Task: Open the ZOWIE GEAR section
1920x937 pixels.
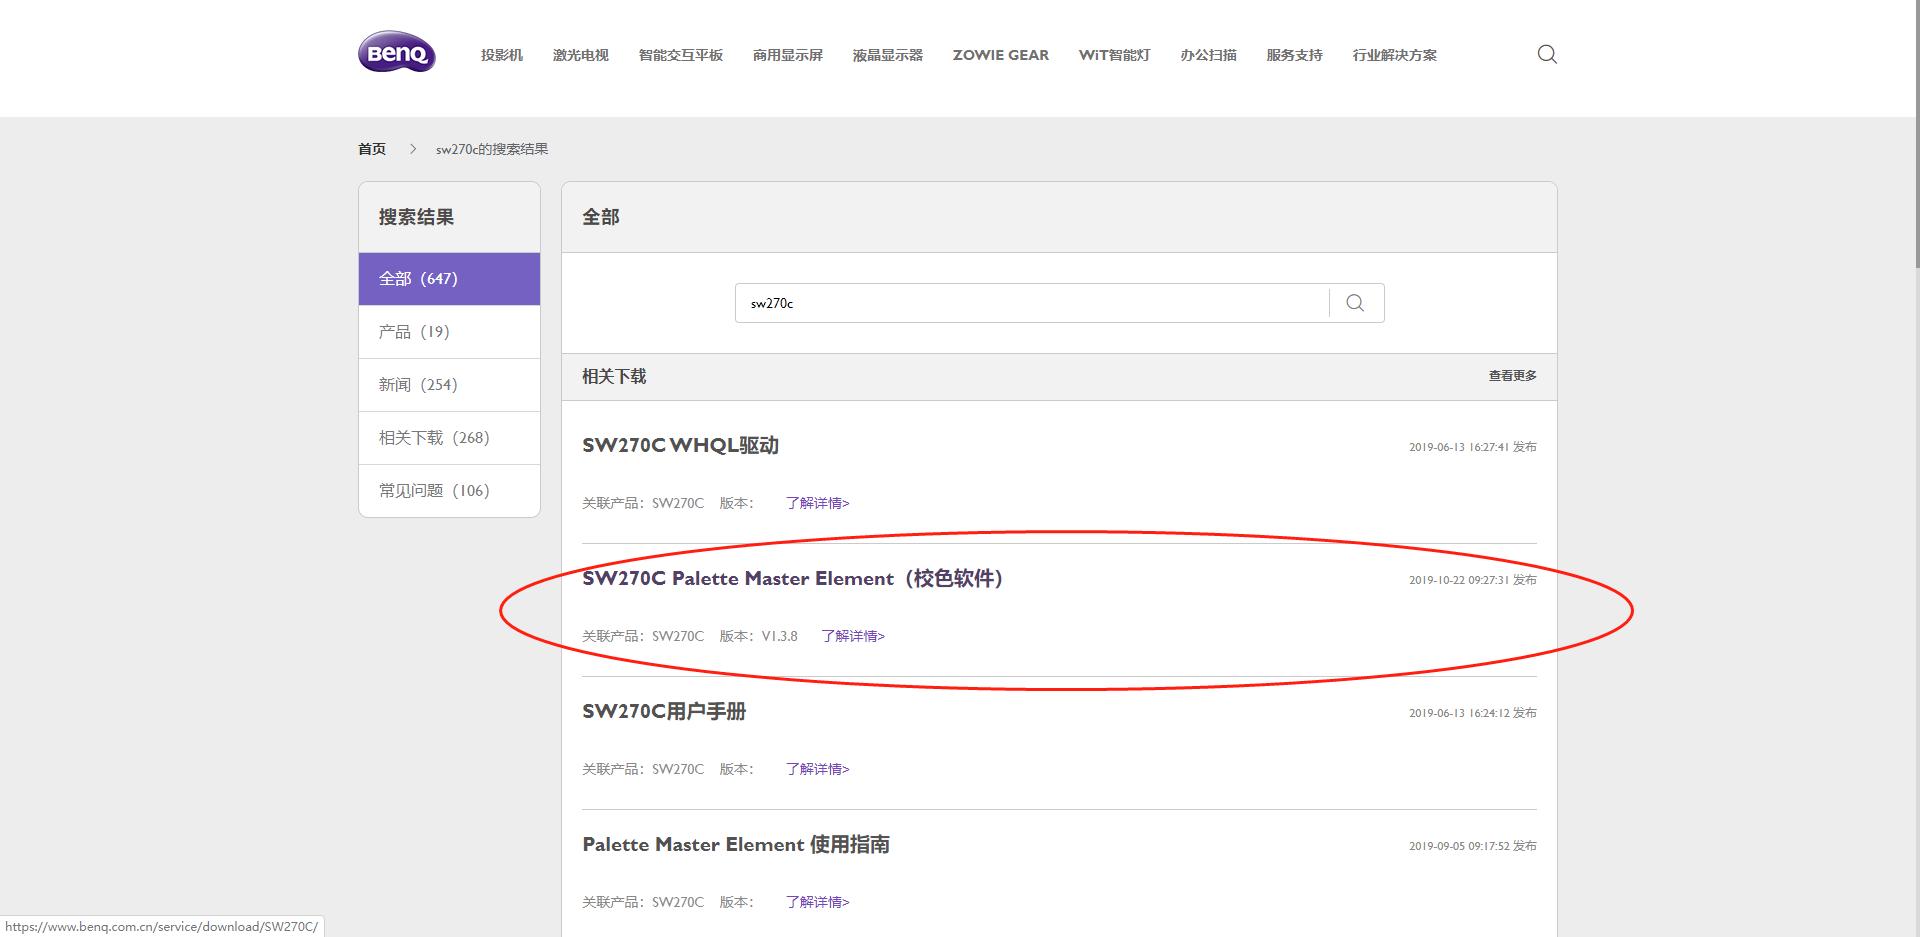Action: point(1000,55)
